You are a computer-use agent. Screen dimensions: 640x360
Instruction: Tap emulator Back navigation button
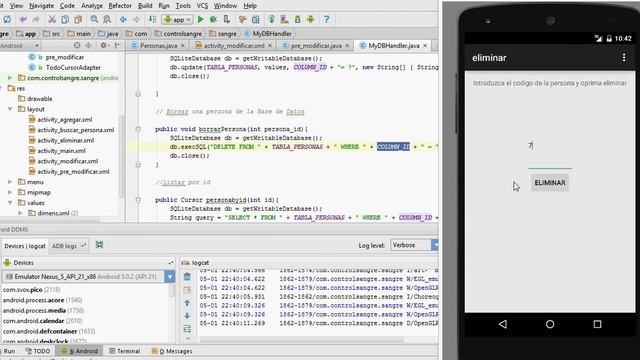point(503,324)
